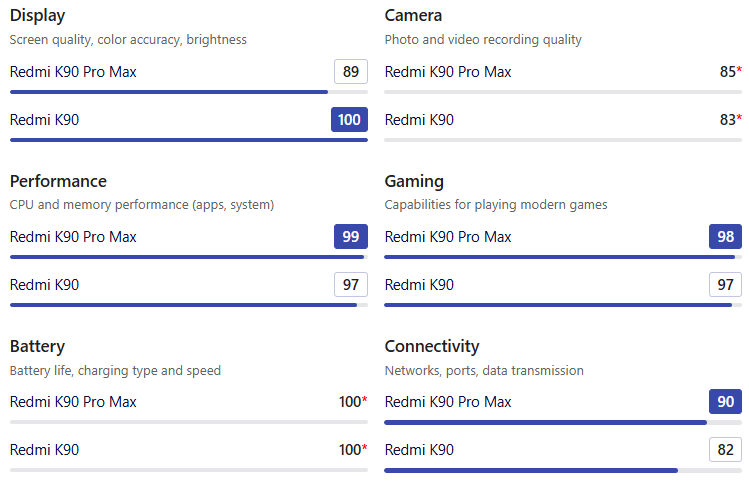The image size is (749, 484).
Task: Click the Gaming section heading
Action: click(414, 182)
